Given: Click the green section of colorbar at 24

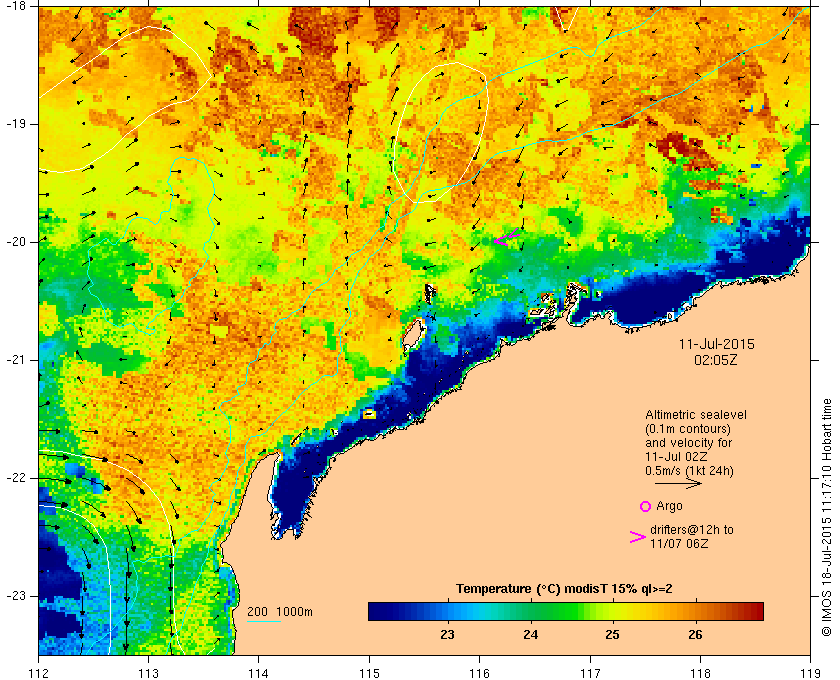Looking at the screenshot, I should pos(530,611).
